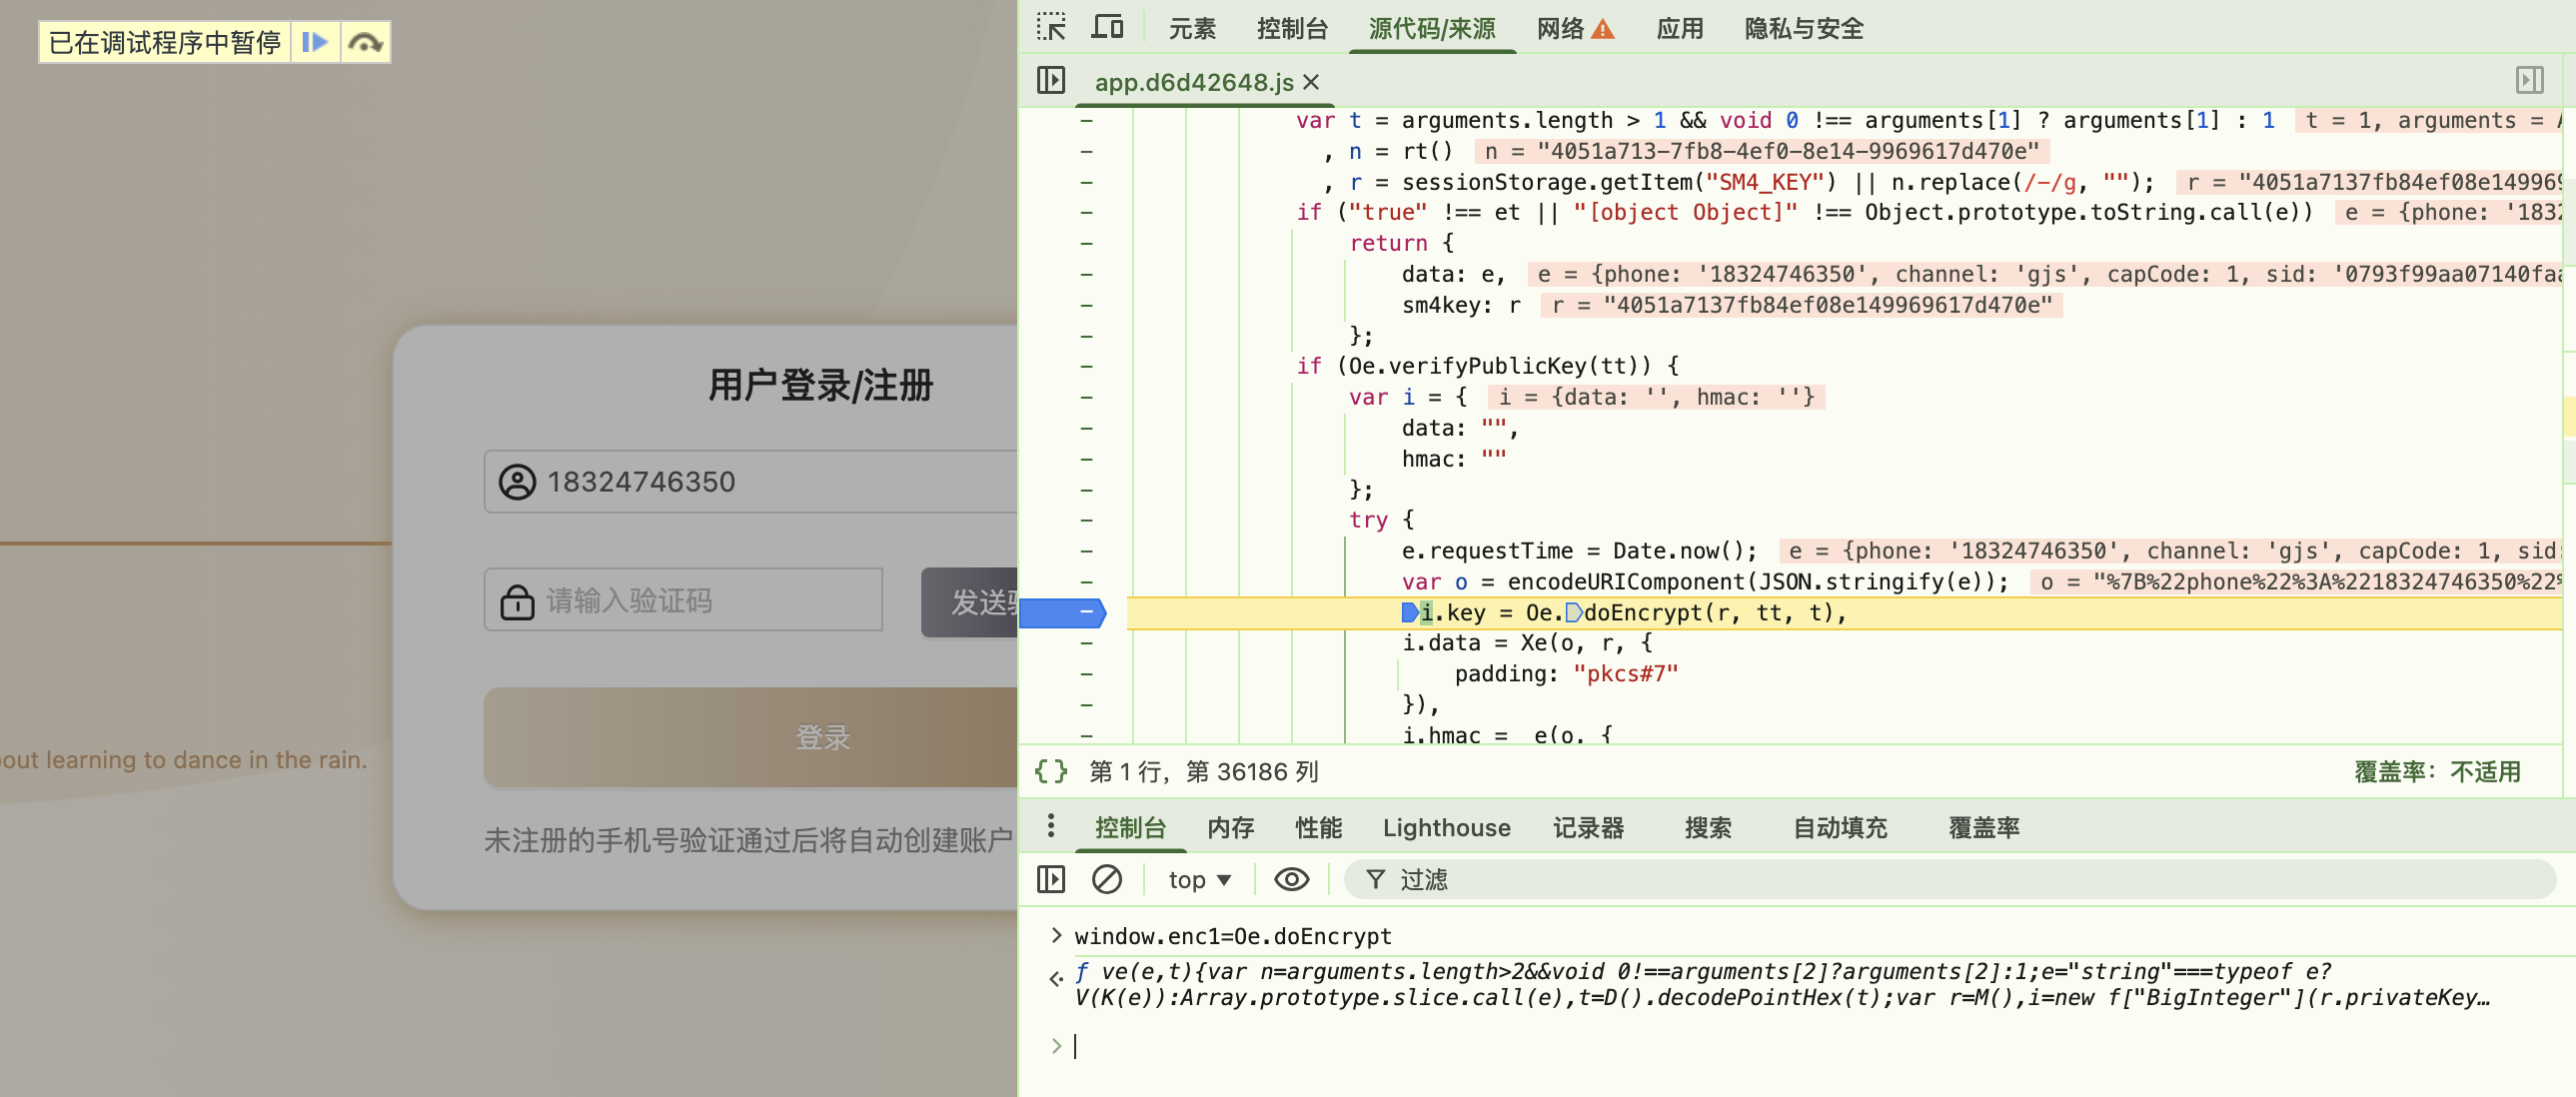
Task: Show the console sidebar
Action: [1050, 879]
